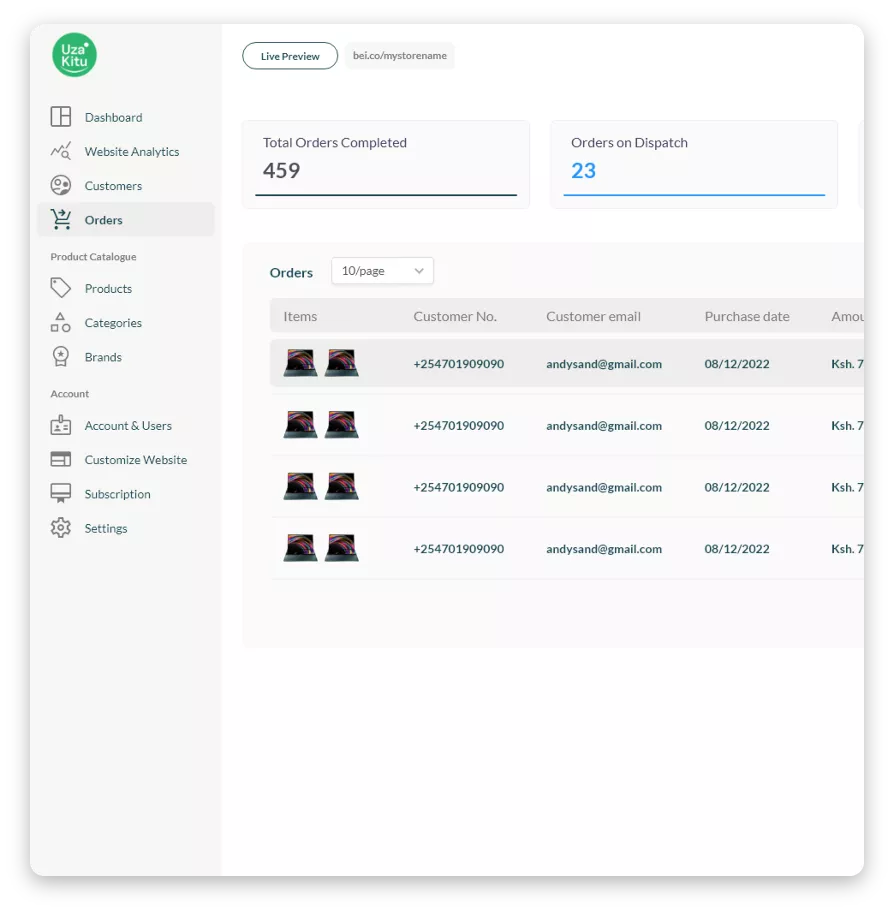
Task: Open Website Analytics via its chart icon
Action: coord(60,151)
